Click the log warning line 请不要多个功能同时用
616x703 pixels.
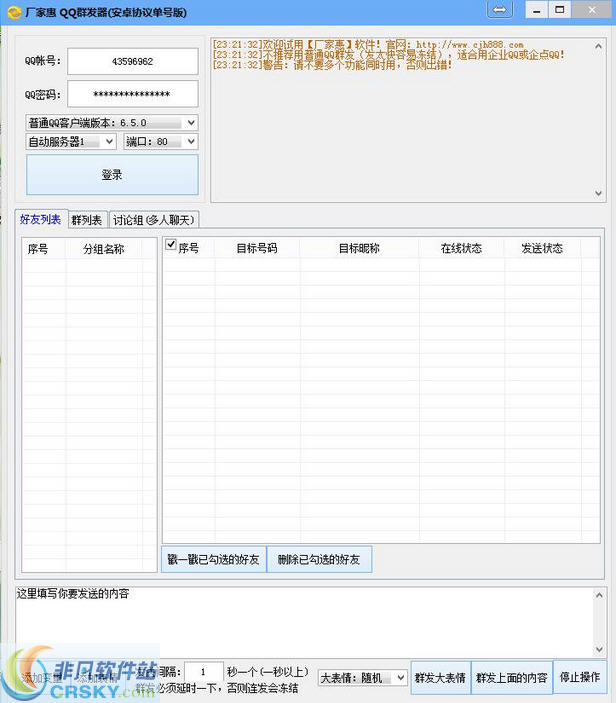[332, 65]
